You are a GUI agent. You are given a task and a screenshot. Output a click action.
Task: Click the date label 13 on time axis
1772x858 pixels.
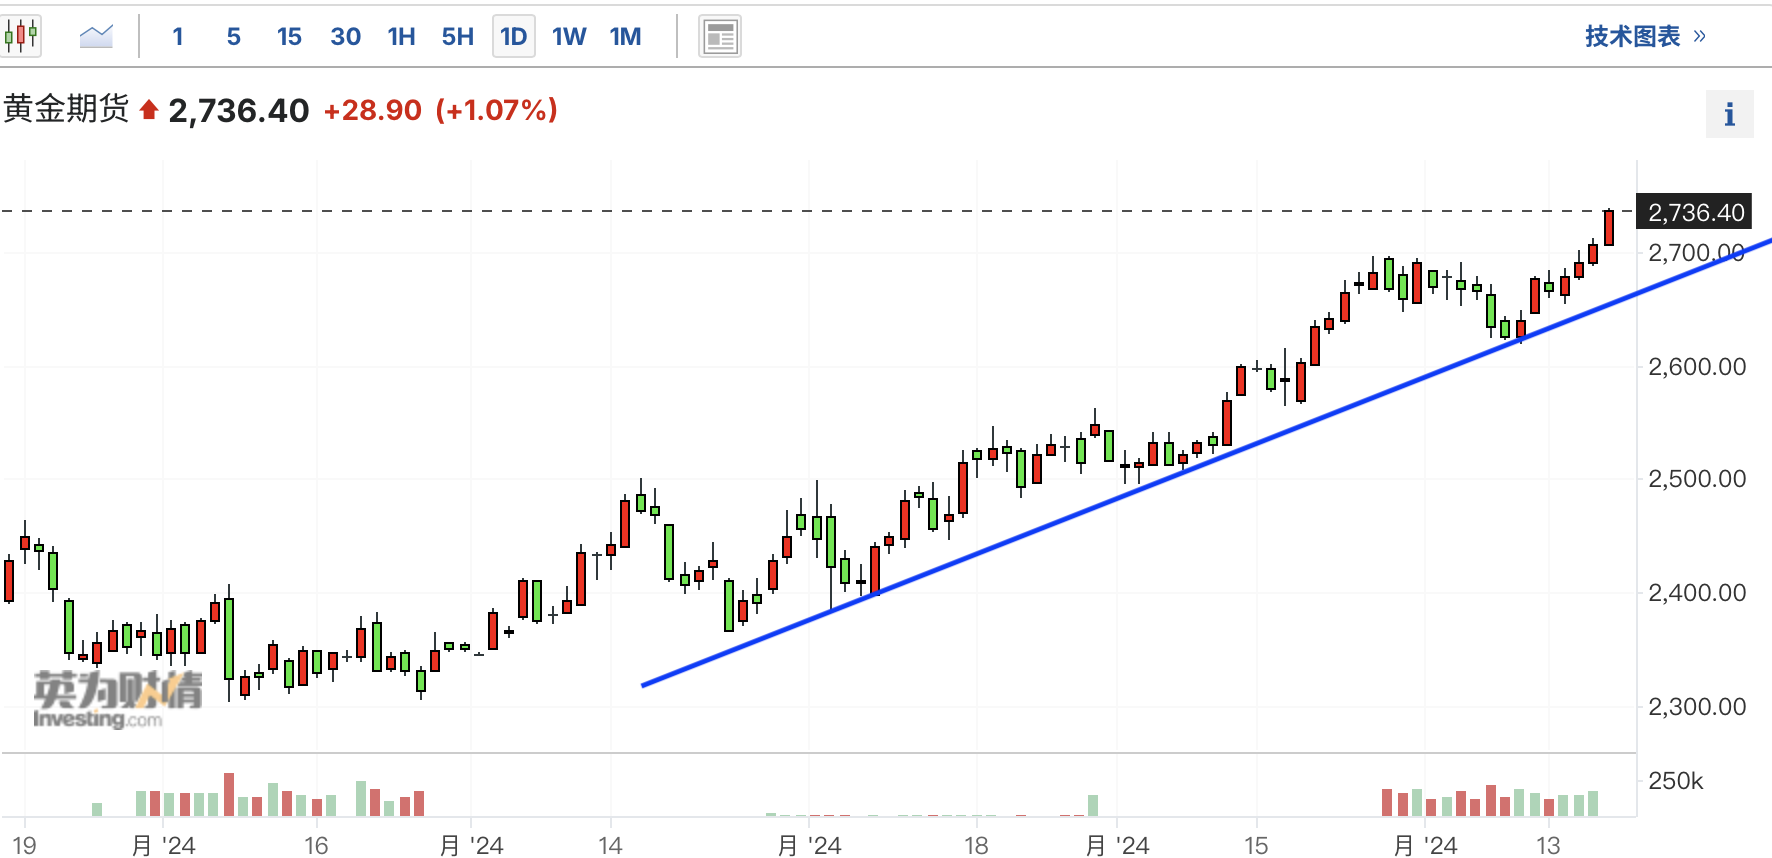1548,846
